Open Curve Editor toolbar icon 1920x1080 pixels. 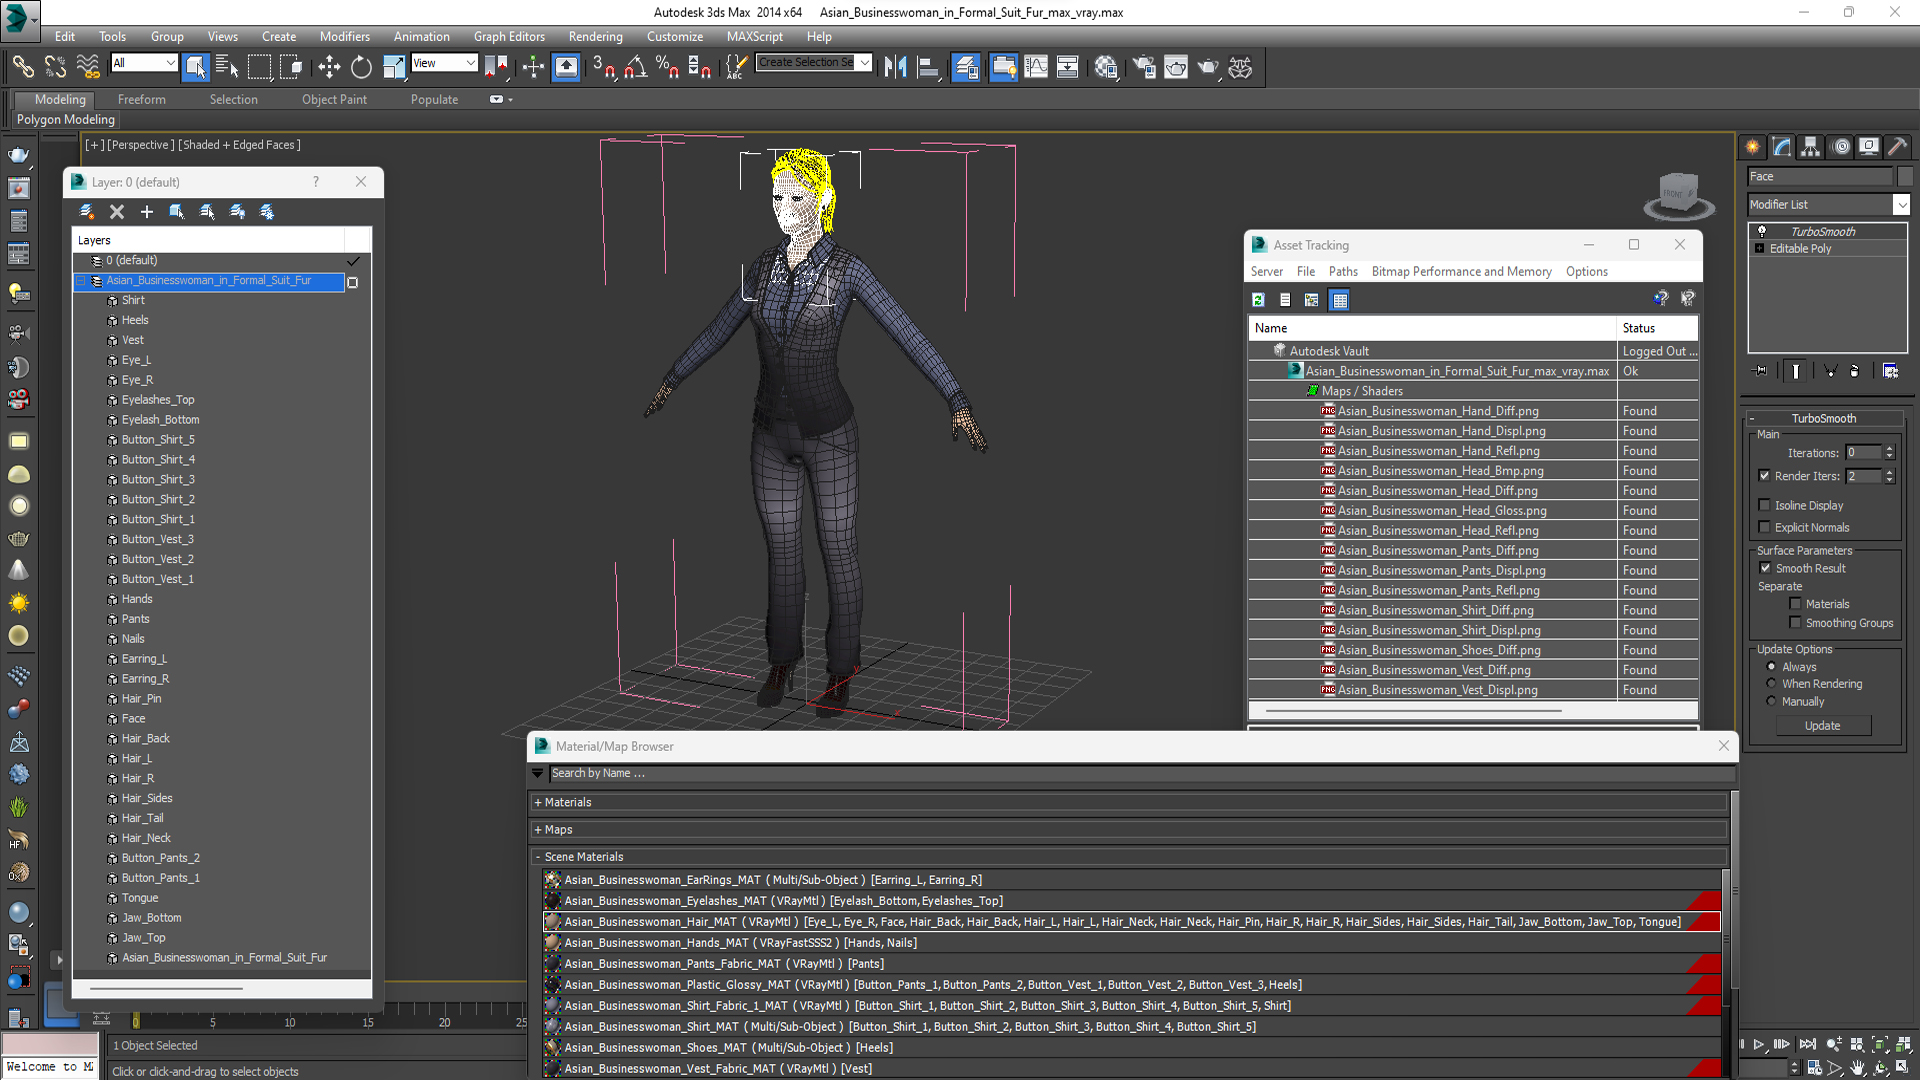tap(1036, 67)
